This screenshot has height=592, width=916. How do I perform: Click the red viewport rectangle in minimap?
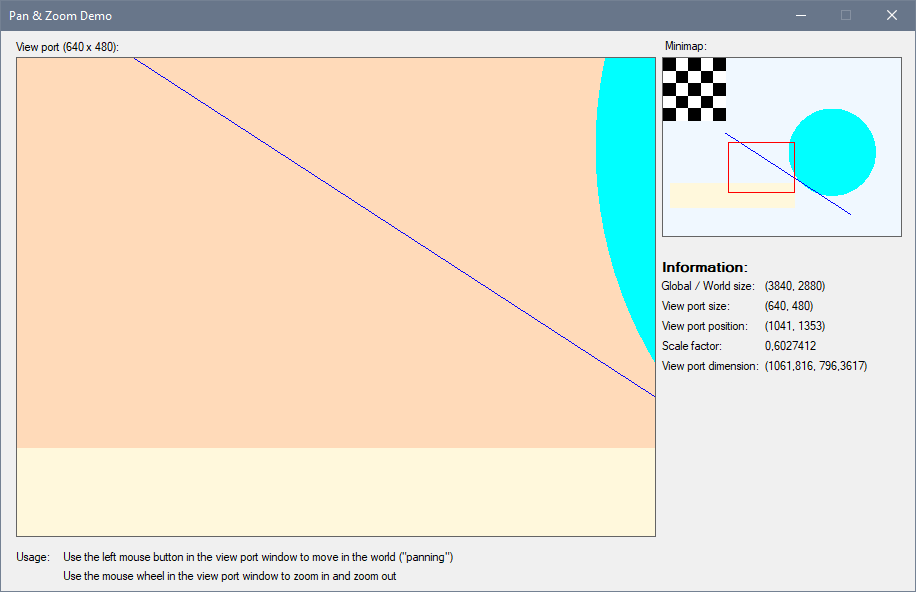coord(761,167)
